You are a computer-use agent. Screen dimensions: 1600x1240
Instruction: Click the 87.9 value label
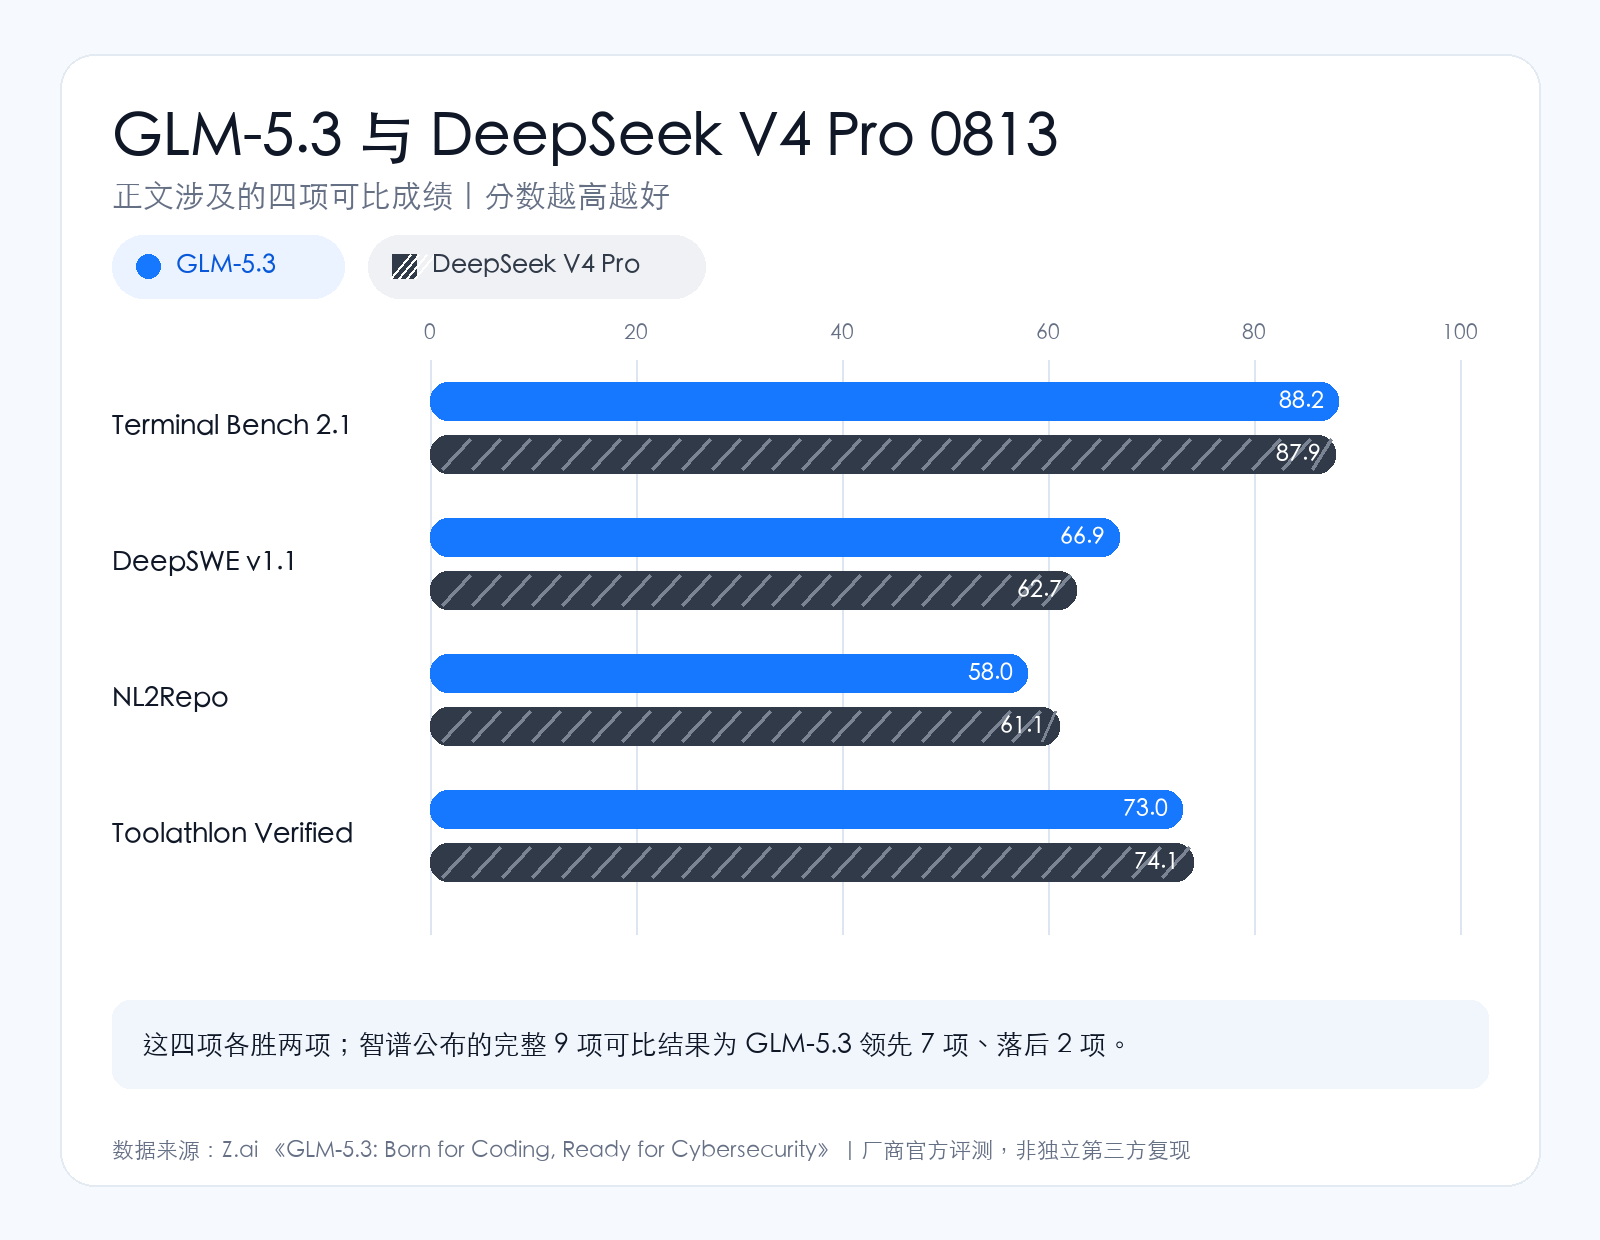click(x=1298, y=453)
